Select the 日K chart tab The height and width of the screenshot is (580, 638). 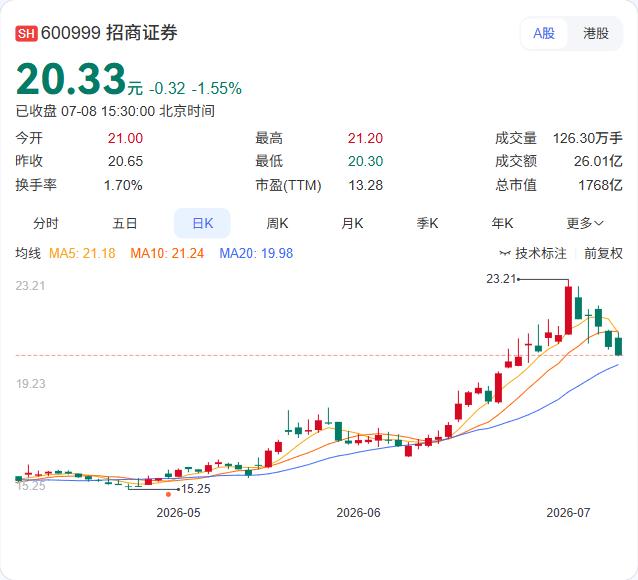pyautogui.click(x=202, y=223)
